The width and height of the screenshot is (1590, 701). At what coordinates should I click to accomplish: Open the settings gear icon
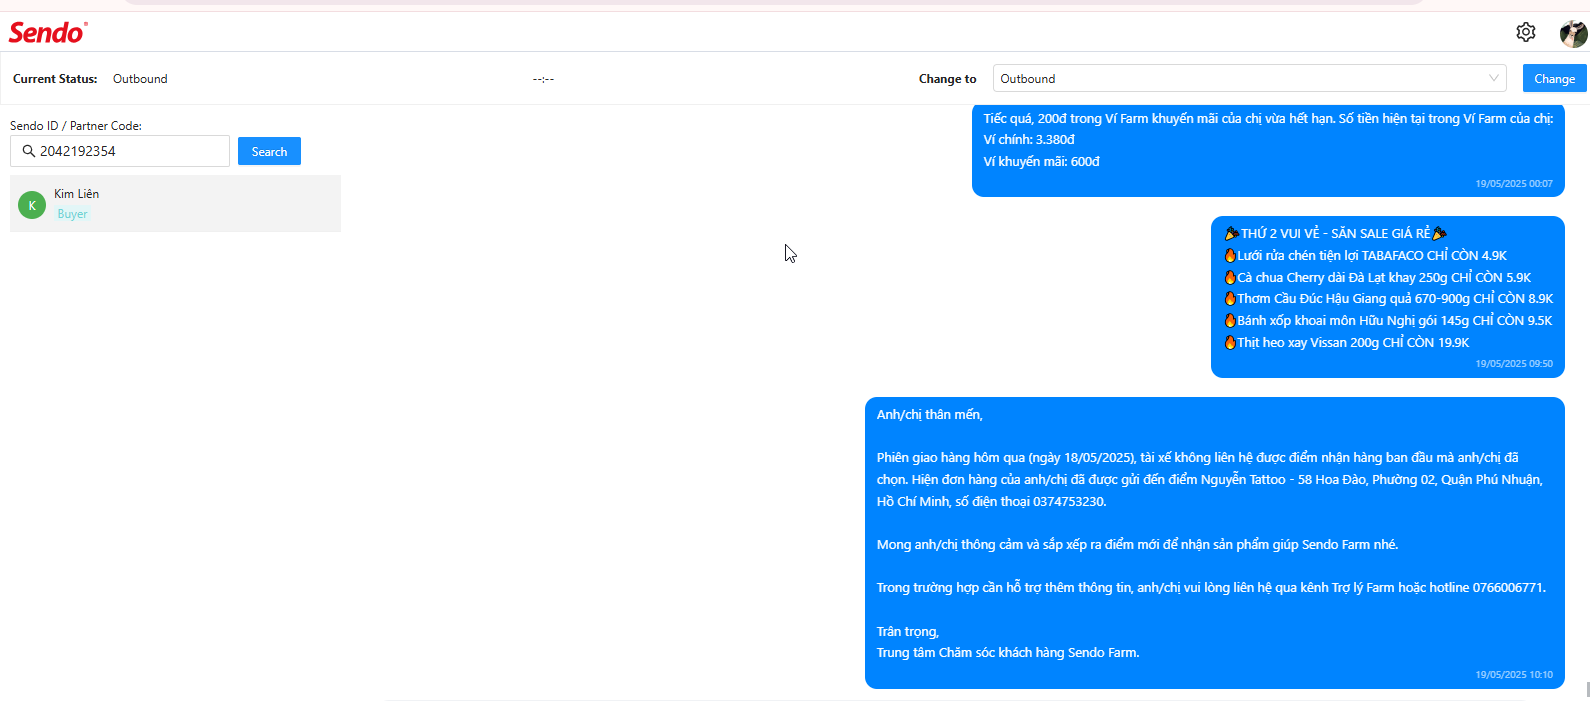pyautogui.click(x=1525, y=32)
